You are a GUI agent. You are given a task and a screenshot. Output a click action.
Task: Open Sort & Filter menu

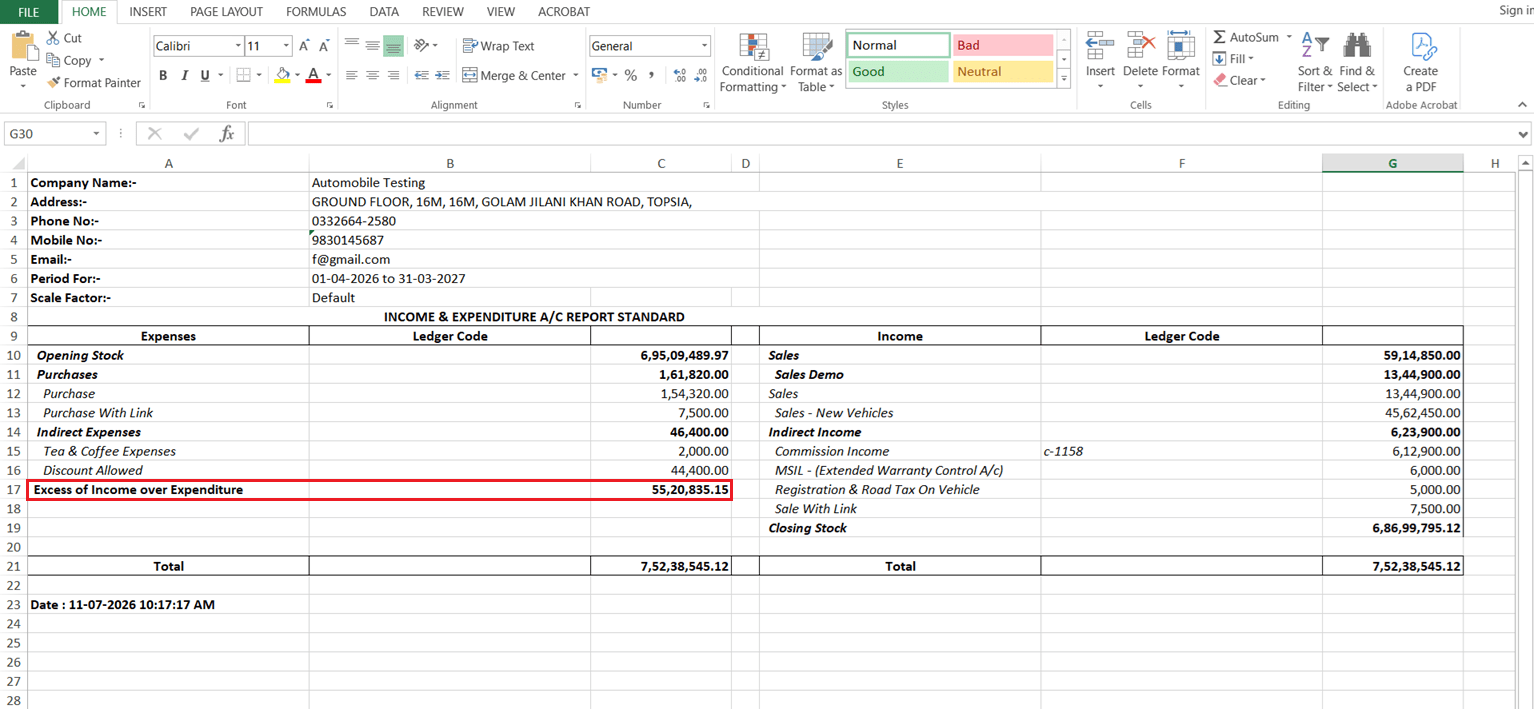[1315, 62]
